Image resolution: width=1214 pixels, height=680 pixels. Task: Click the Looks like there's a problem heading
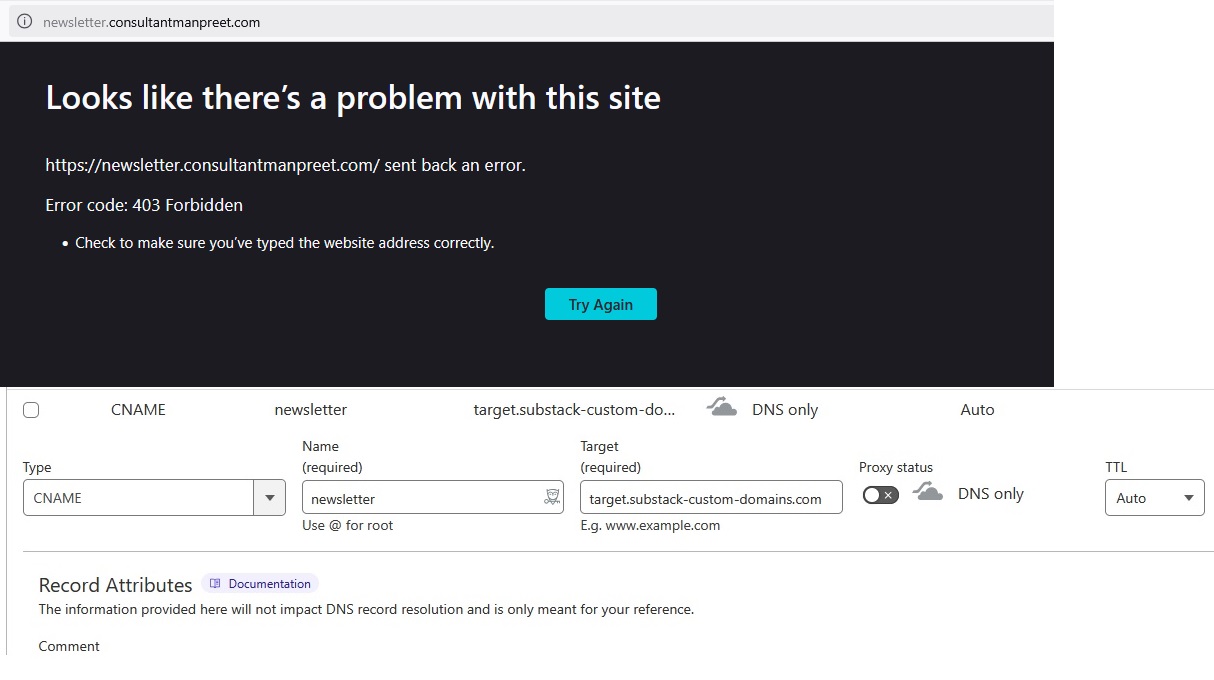353,98
